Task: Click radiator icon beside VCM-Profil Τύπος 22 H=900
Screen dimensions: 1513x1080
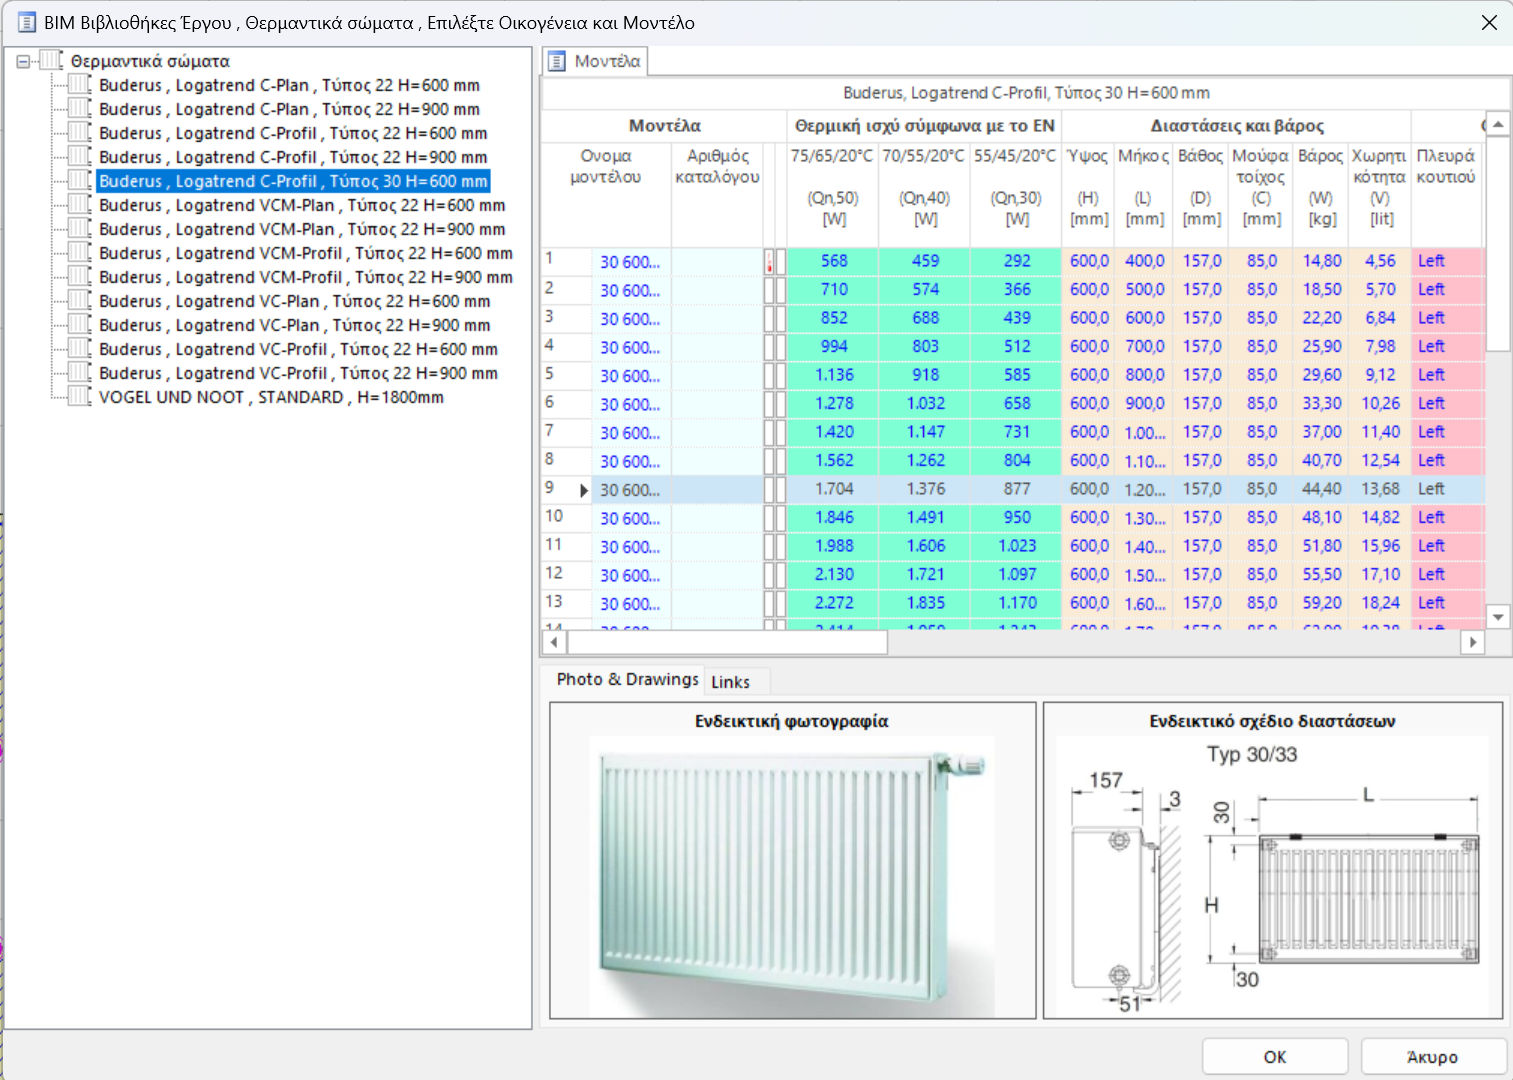Action: click(80, 277)
